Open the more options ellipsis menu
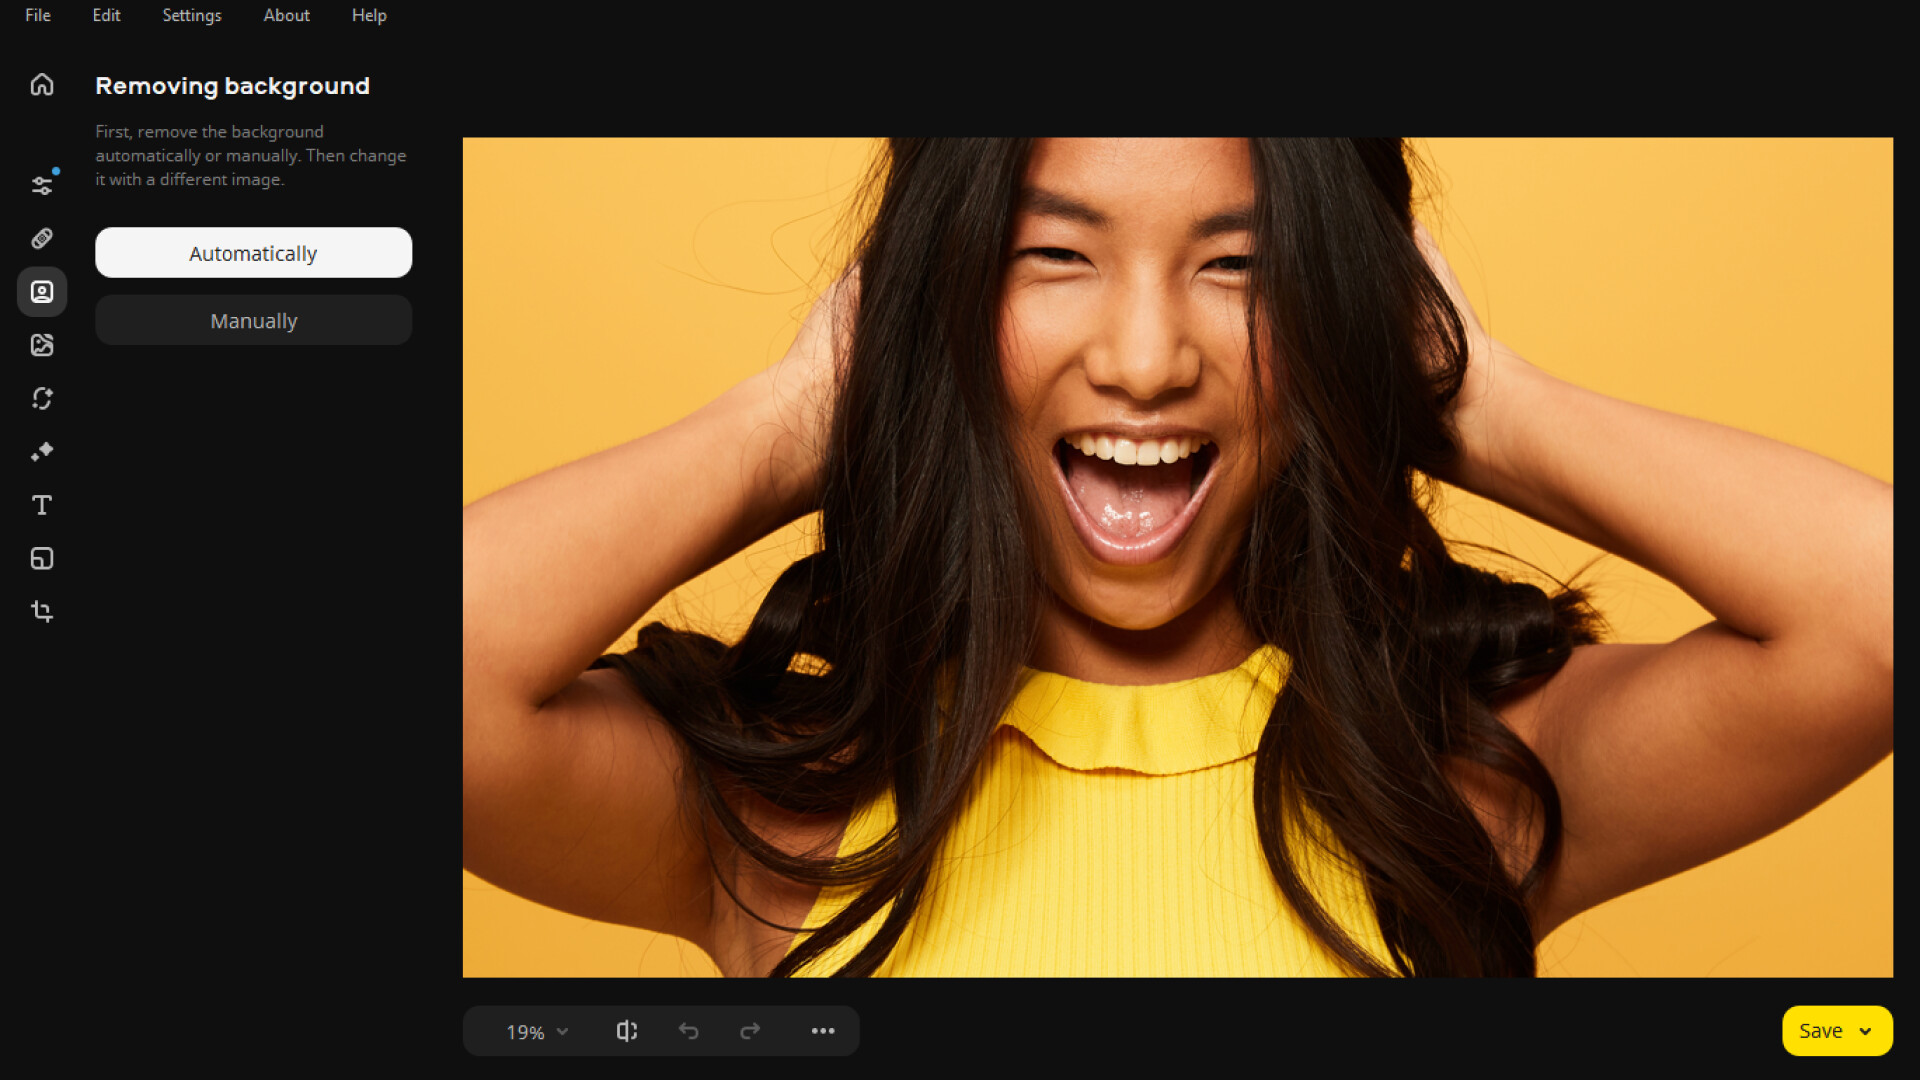1920x1080 pixels. [823, 1031]
